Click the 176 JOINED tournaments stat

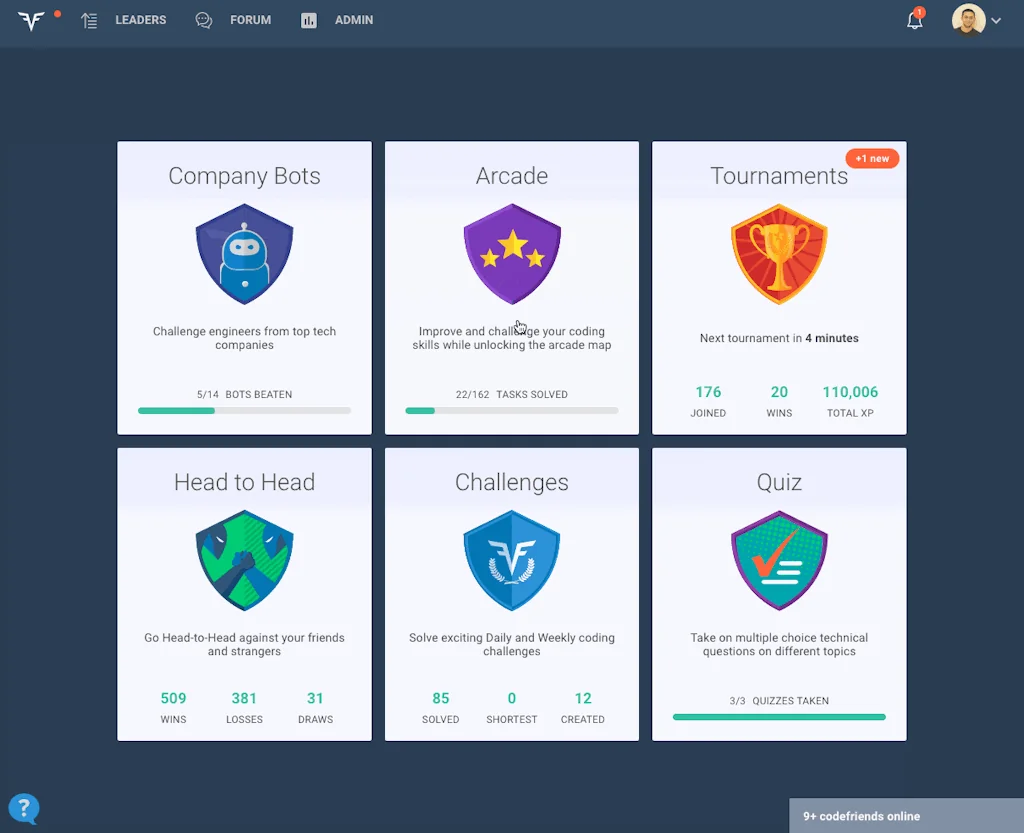[x=708, y=401]
